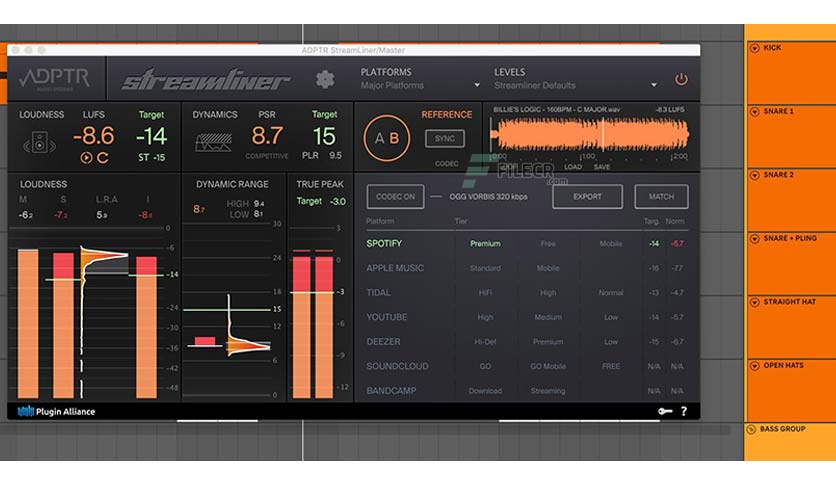Click the PSR reading 8.7
Screen dimensions: 836x484
click(x=267, y=136)
